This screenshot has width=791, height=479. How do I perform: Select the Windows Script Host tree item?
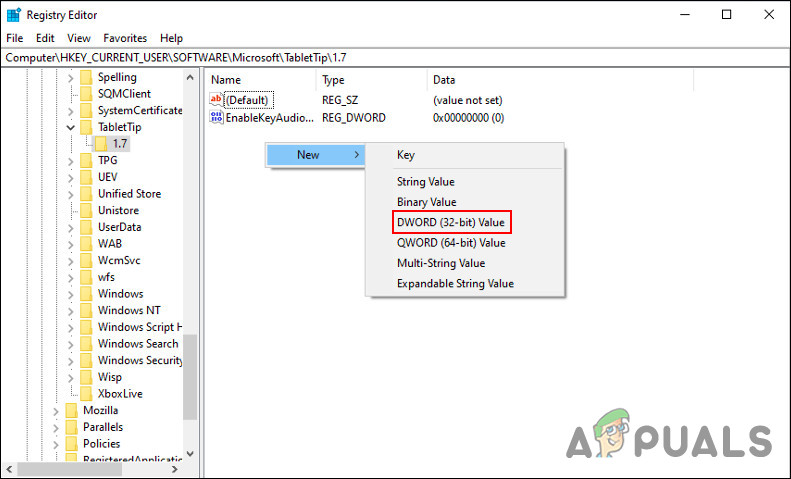coord(140,327)
